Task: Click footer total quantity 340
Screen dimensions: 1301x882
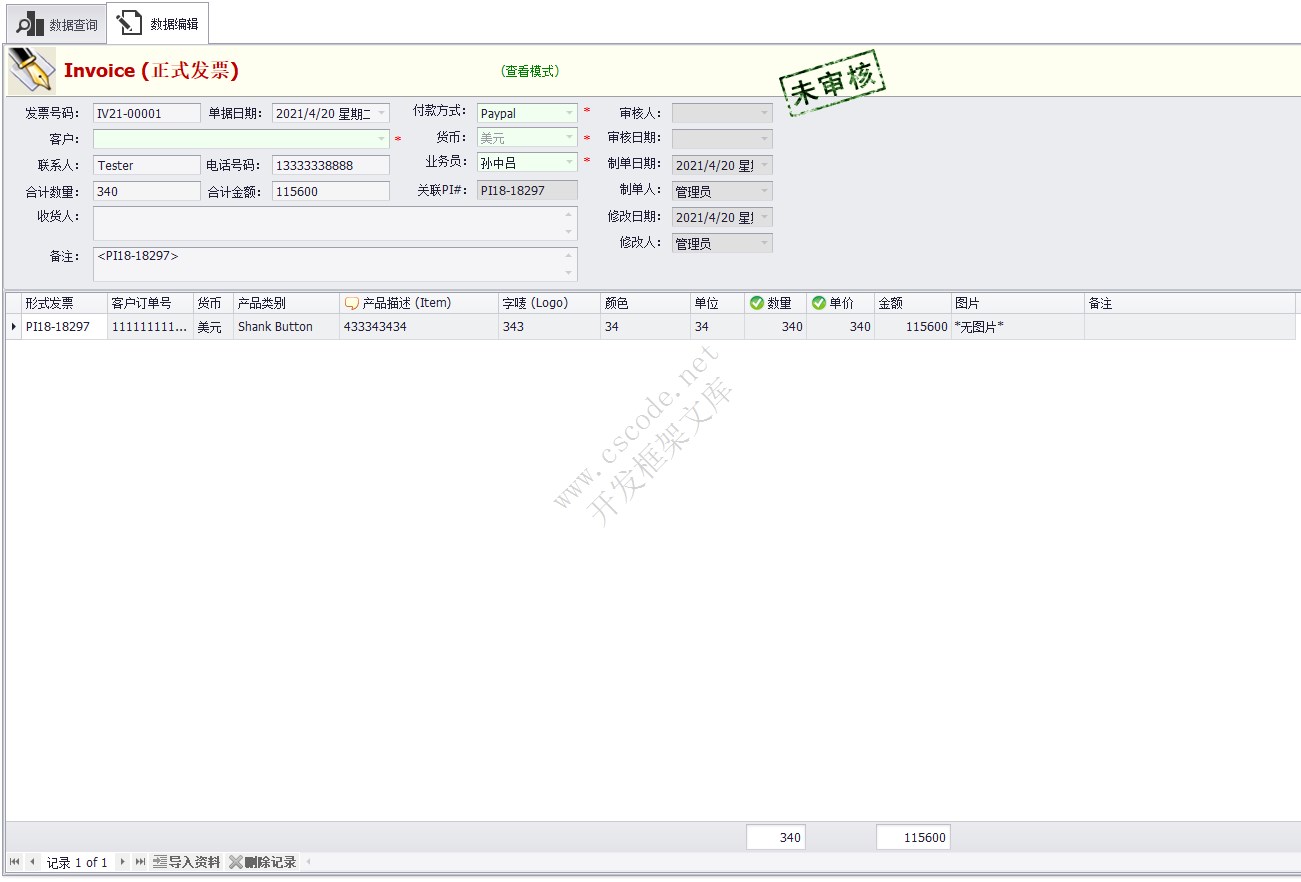Action: point(776,838)
